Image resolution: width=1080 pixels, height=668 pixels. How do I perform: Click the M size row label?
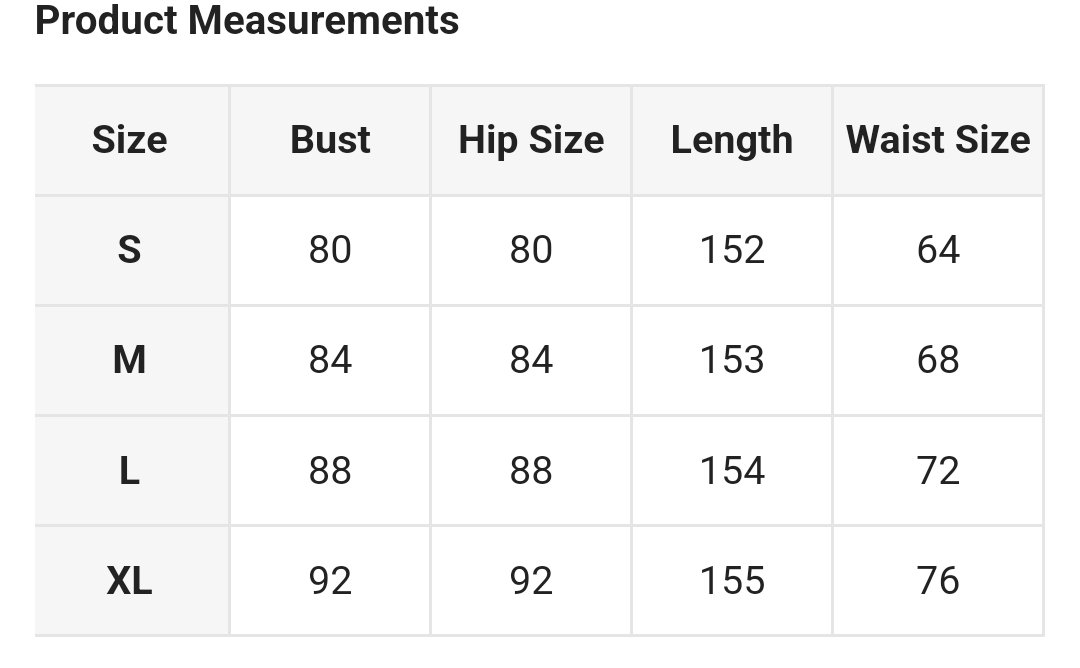coord(130,360)
